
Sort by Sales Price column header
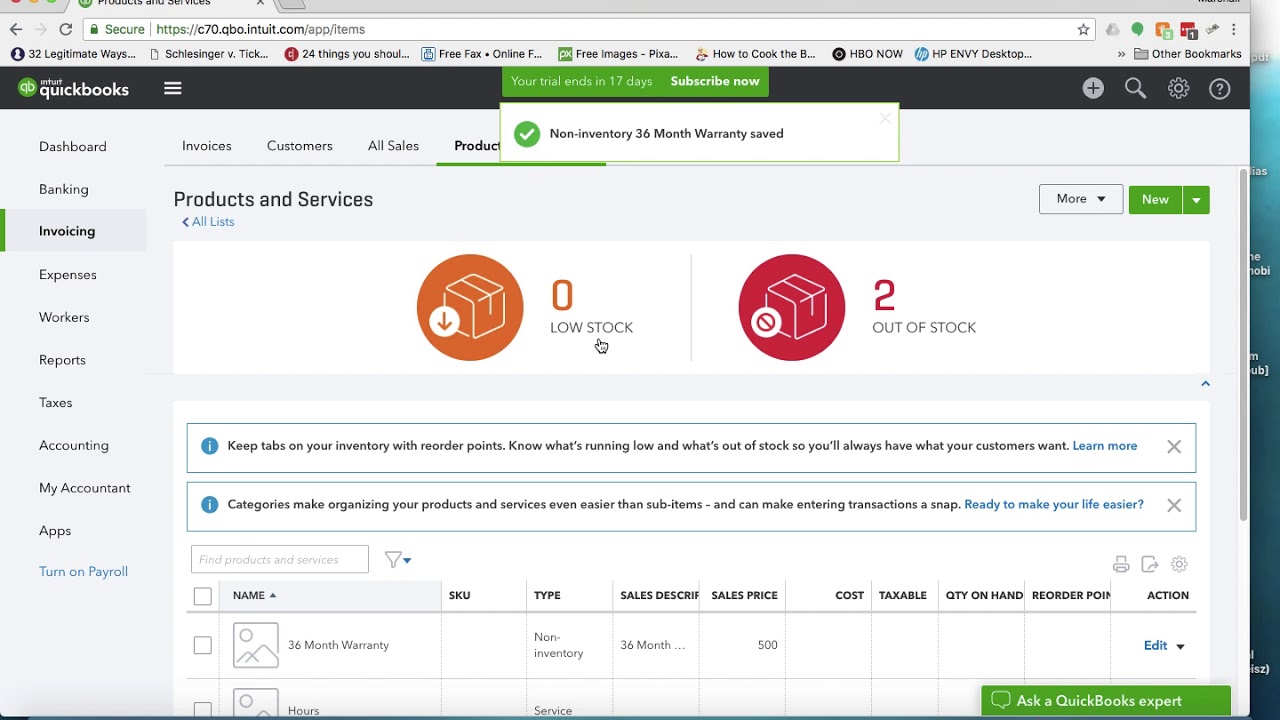[x=744, y=595]
